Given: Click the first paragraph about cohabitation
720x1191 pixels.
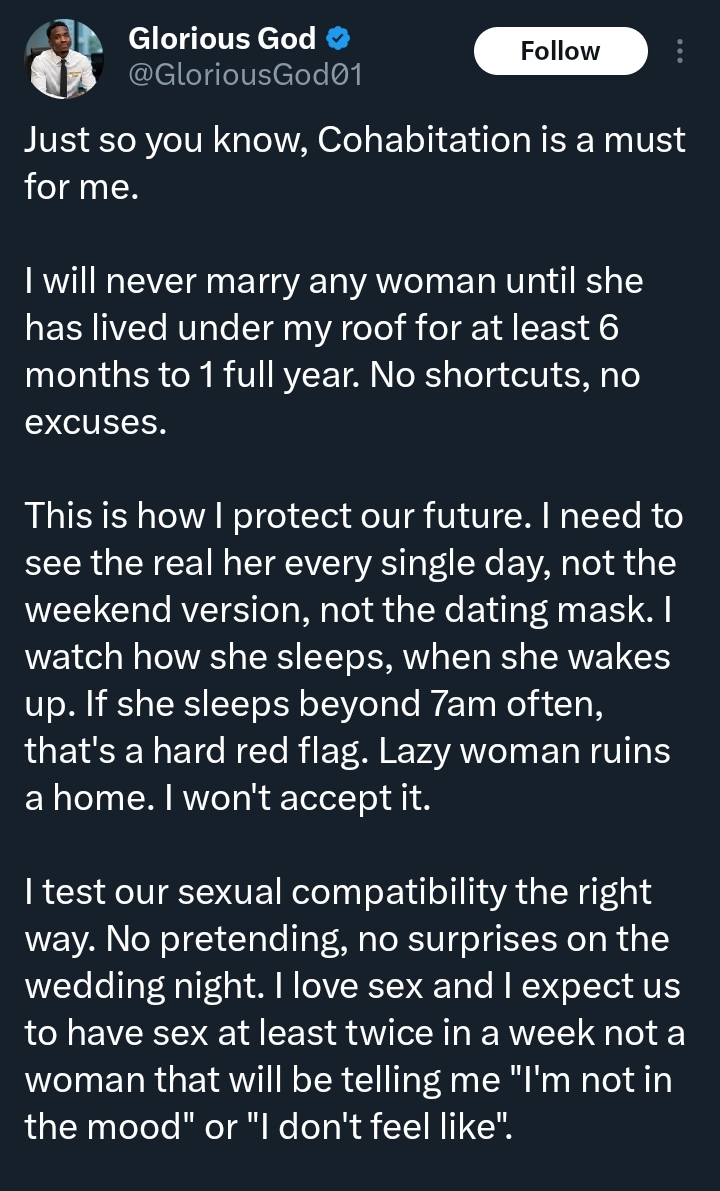Looking at the screenshot, I should pyautogui.click(x=353, y=163).
